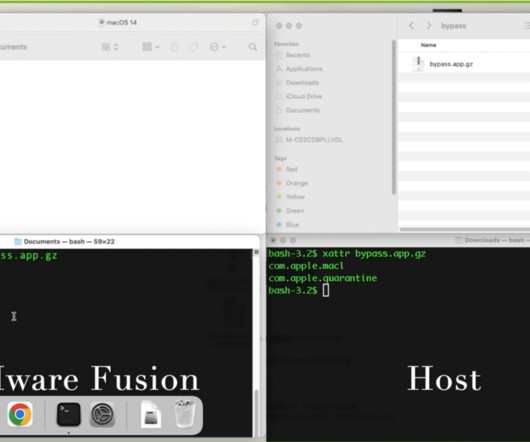Click the Share icon in VM Finder toolbar
Image resolution: width=530 pixels, height=442 pixels.
(x=174, y=47)
